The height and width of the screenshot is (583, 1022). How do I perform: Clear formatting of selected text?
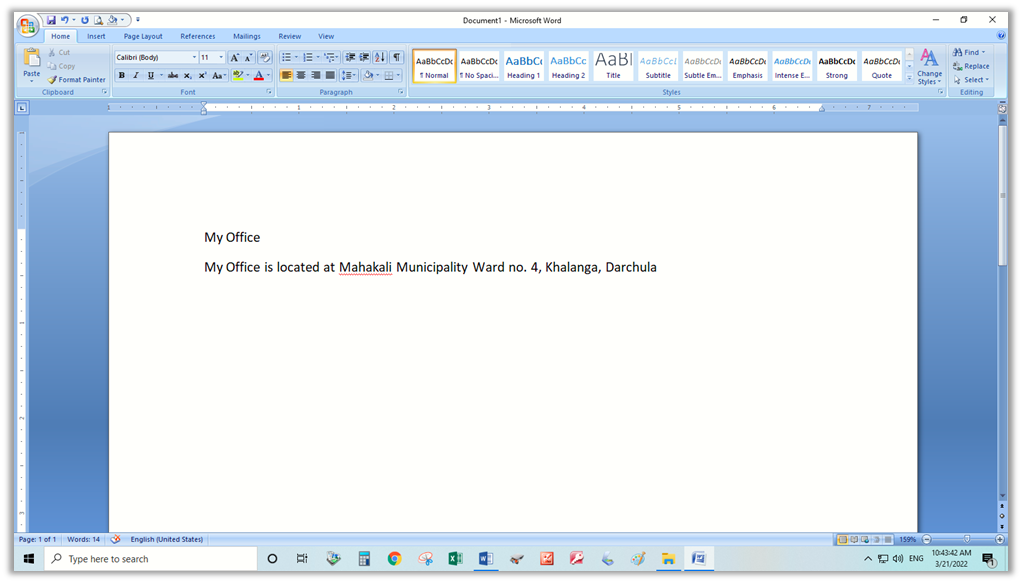coord(265,57)
